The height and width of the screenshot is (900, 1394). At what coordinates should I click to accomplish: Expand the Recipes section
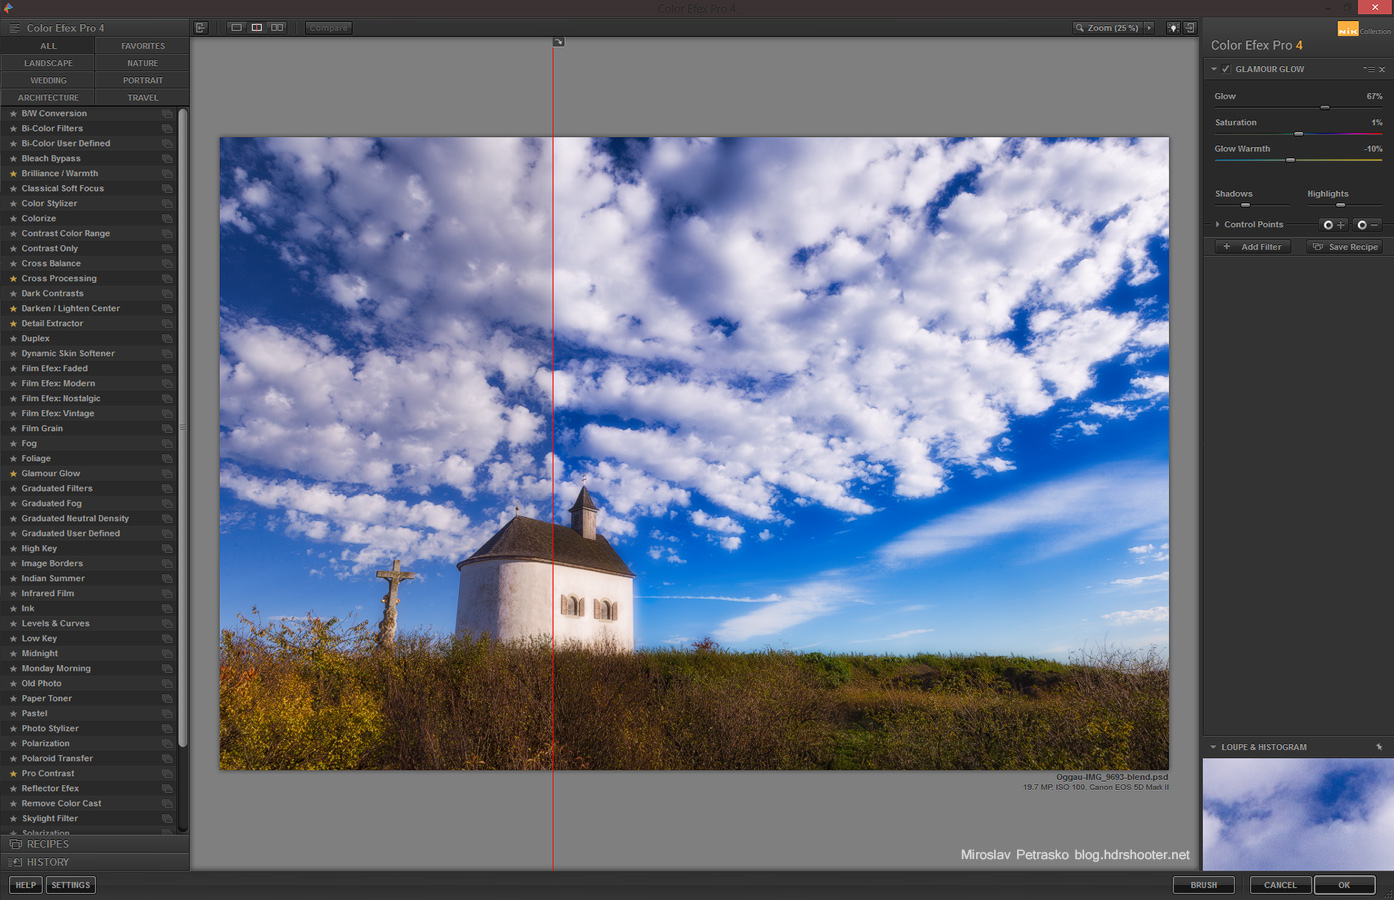click(x=95, y=844)
